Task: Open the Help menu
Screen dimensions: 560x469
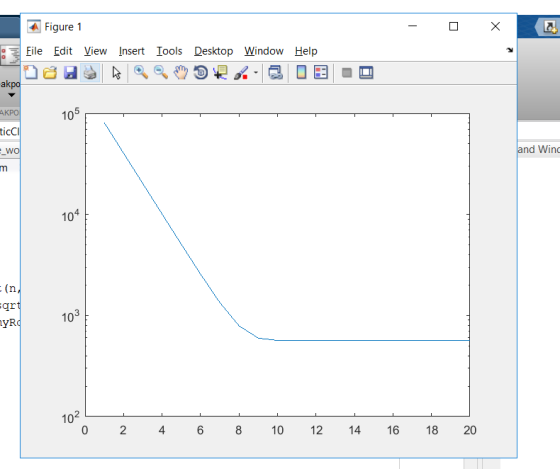Action: pos(306,51)
